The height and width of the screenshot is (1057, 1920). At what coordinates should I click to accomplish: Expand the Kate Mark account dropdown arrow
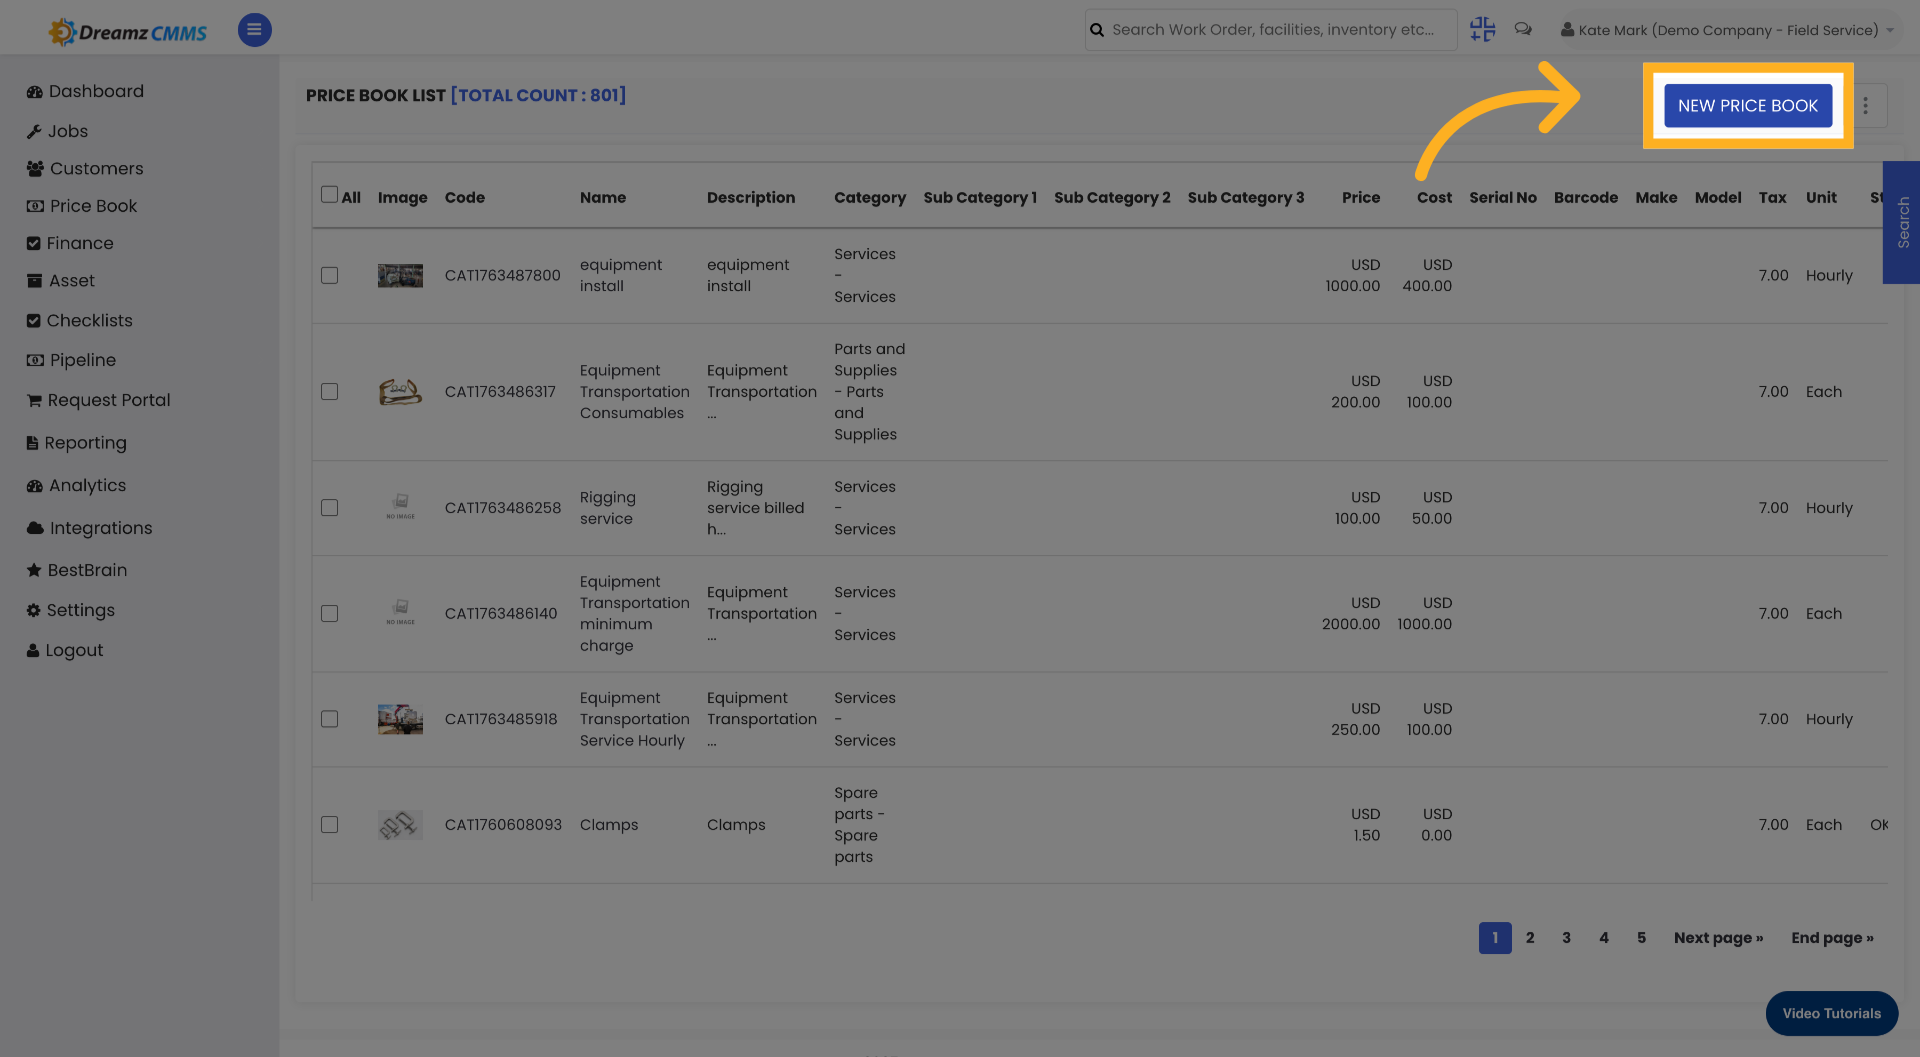1890,30
